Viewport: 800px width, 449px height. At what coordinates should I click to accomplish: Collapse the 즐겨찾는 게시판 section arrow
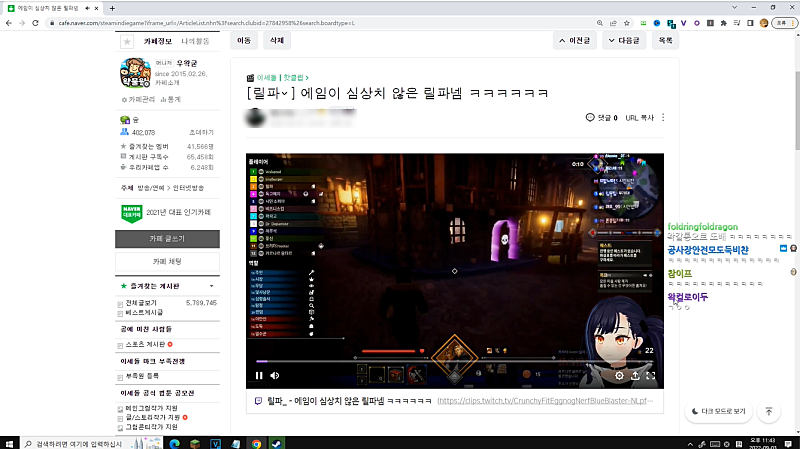pyautogui.click(x=212, y=286)
